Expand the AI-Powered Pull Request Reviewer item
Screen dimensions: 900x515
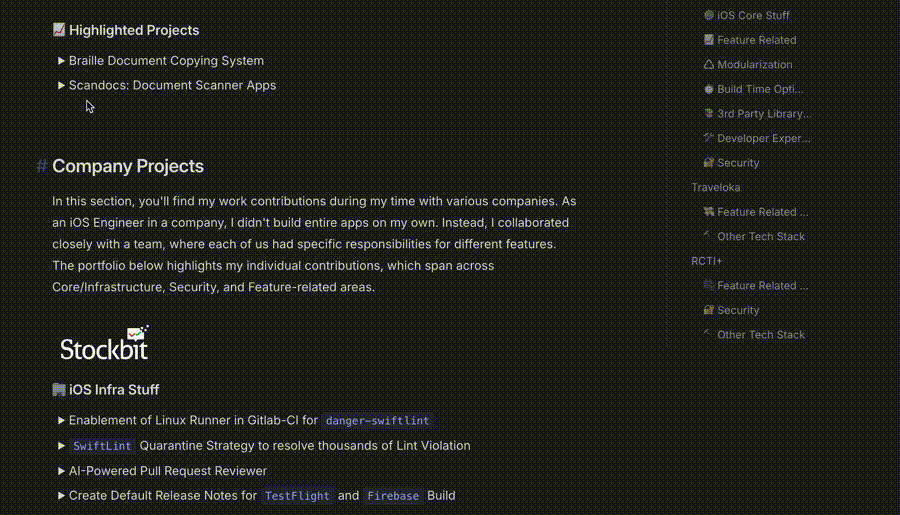click(x=62, y=471)
